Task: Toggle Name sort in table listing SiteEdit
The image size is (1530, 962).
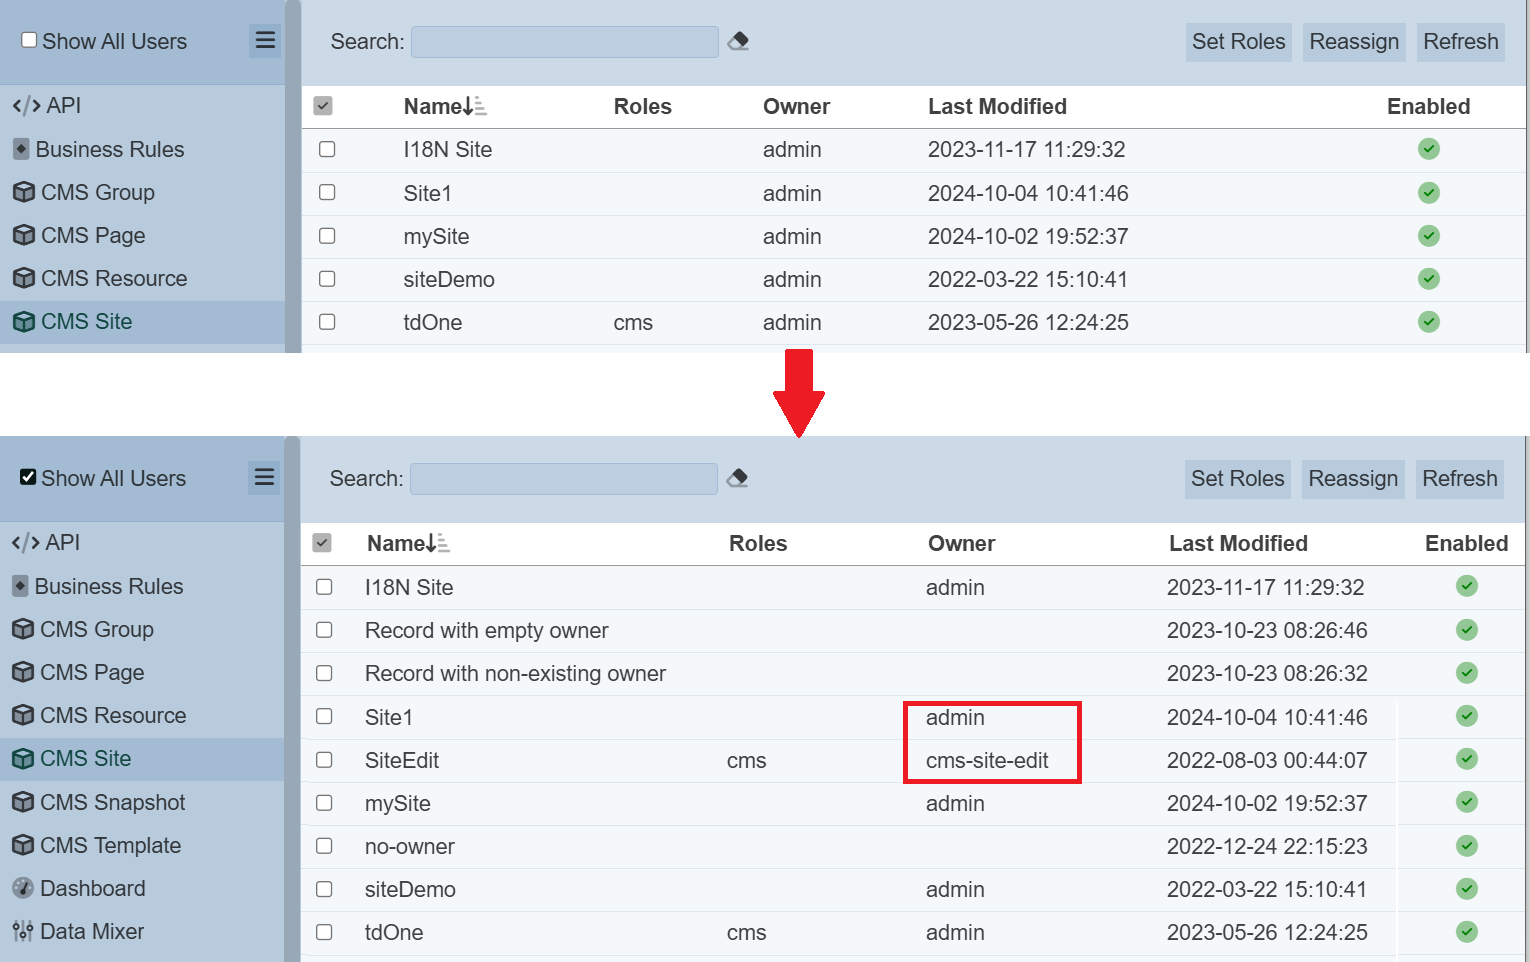Action: coord(407,543)
